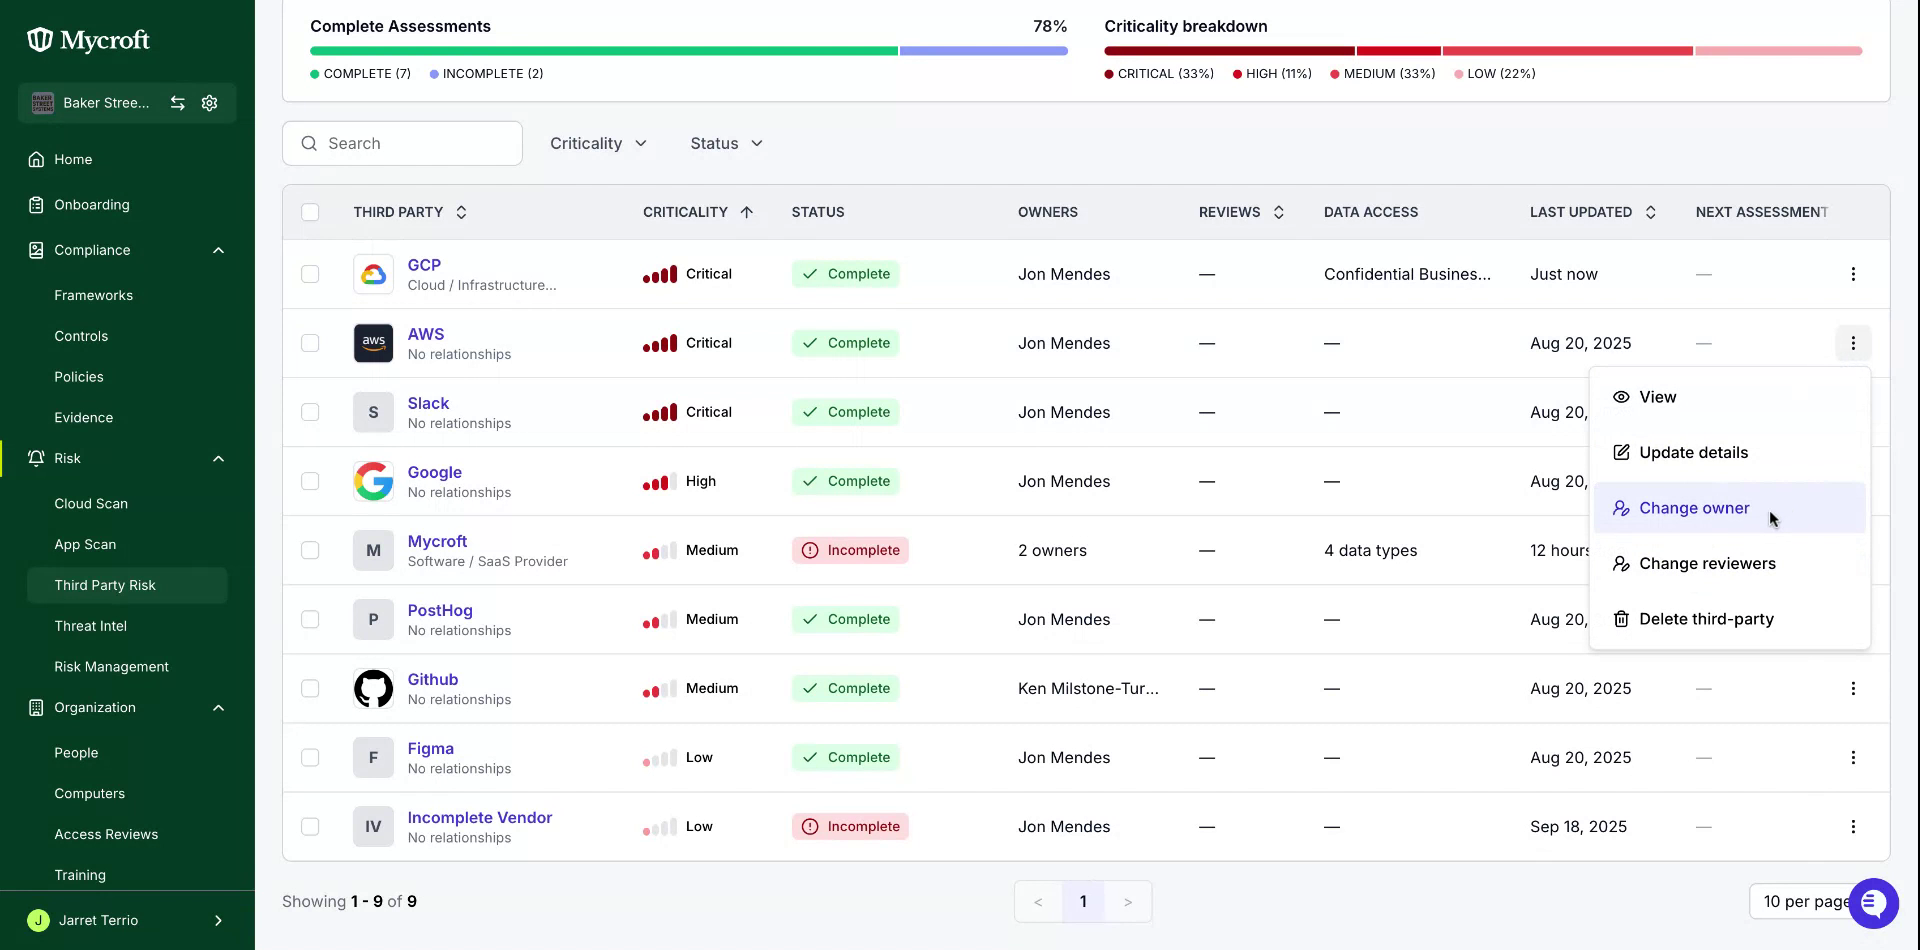Image resolution: width=1920 pixels, height=950 pixels.
Task: Click the workspace switch arrows icon
Action: 177,103
